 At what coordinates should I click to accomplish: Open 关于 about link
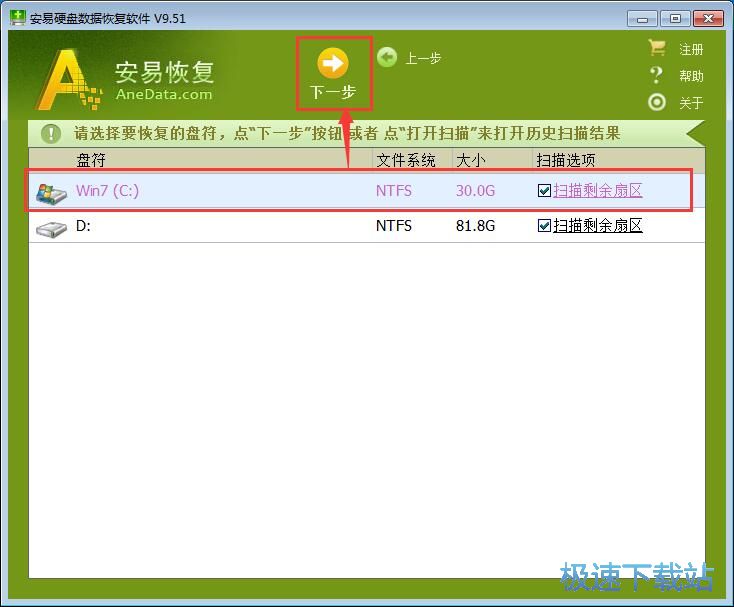(691, 102)
